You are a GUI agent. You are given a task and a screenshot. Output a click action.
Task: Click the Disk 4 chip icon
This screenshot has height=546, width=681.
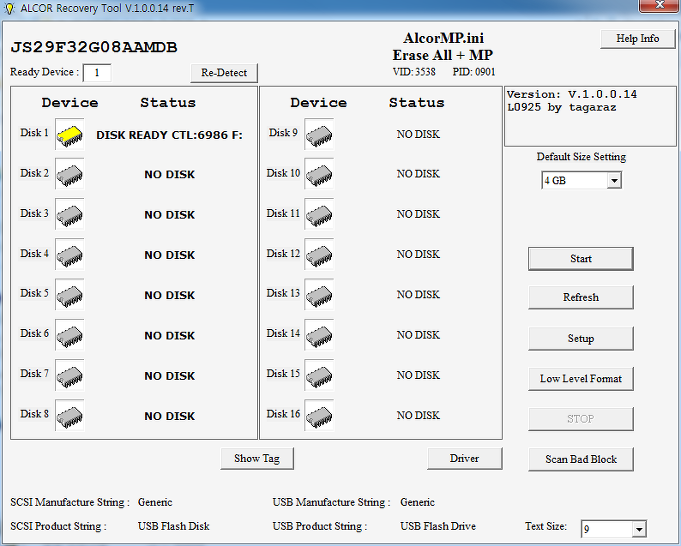pyautogui.click(x=70, y=255)
